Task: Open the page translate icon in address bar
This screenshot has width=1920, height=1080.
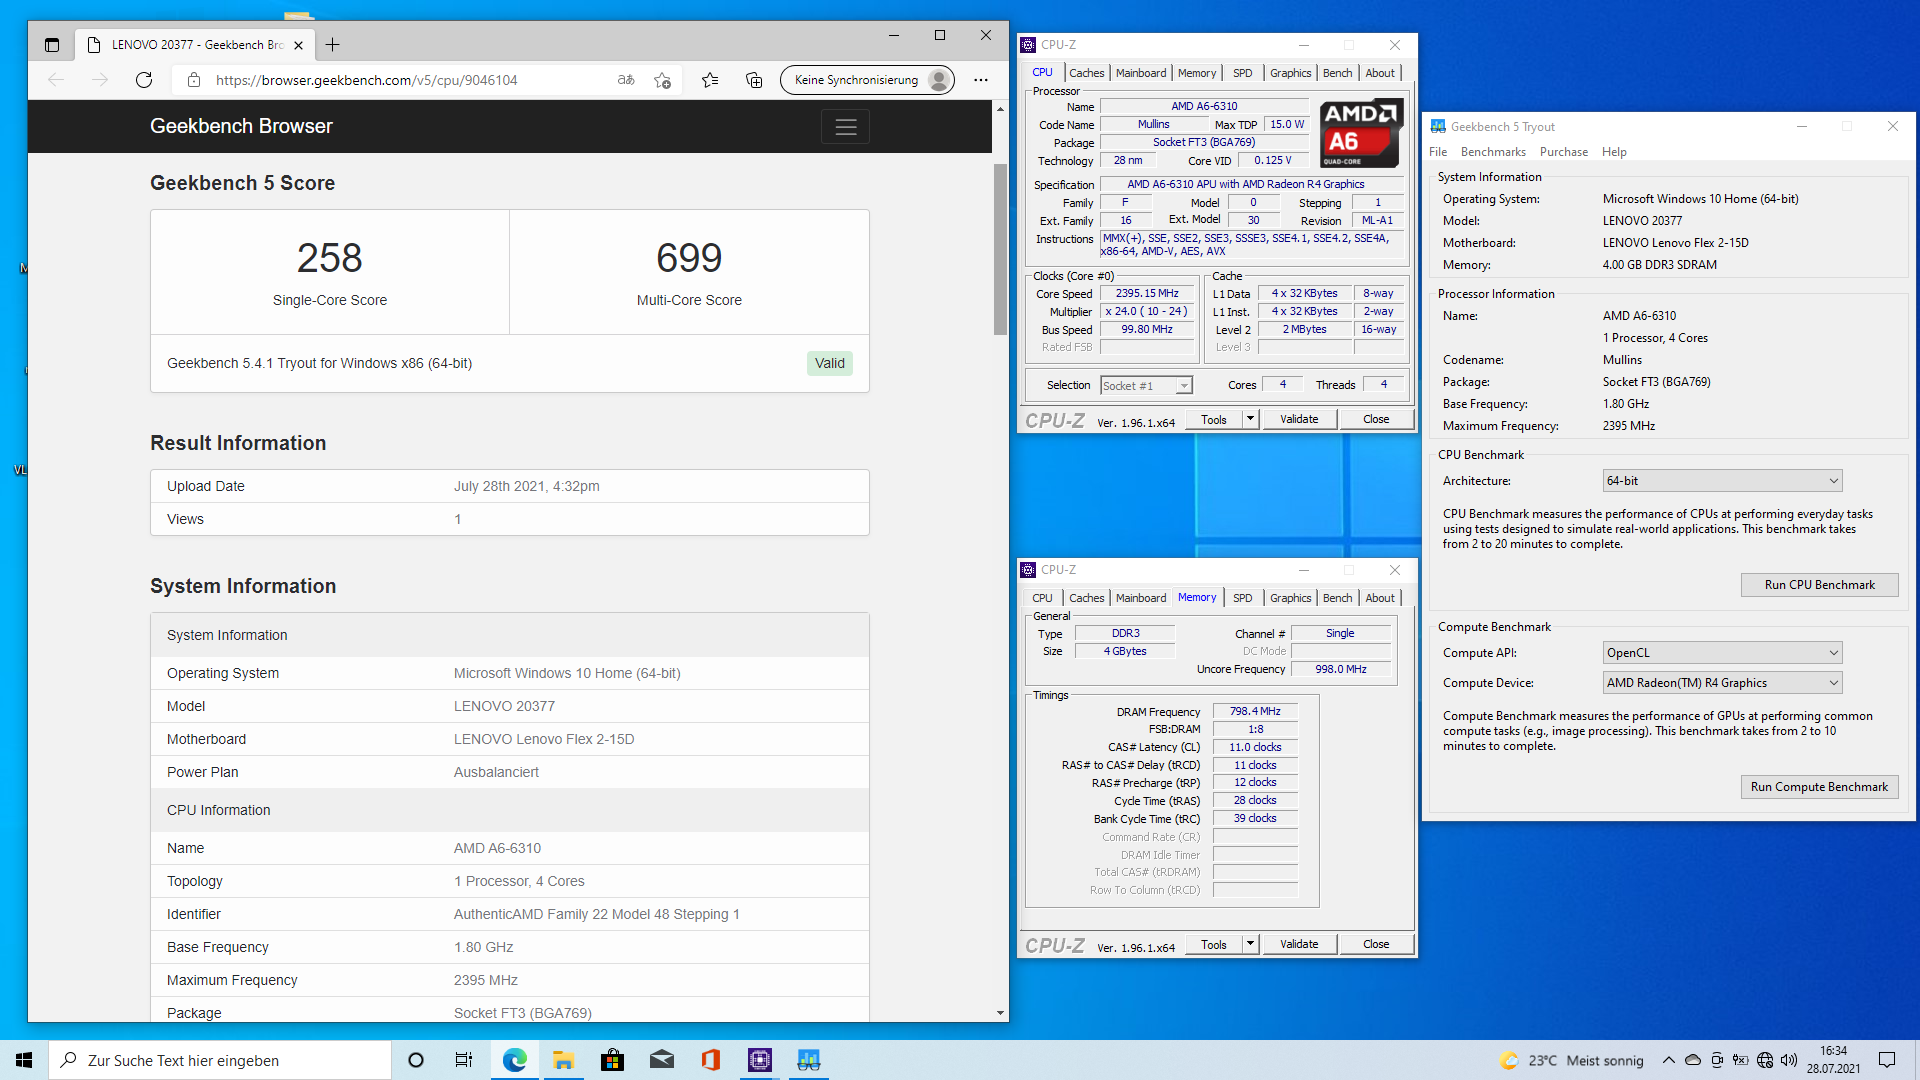Action: tap(626, 80)
